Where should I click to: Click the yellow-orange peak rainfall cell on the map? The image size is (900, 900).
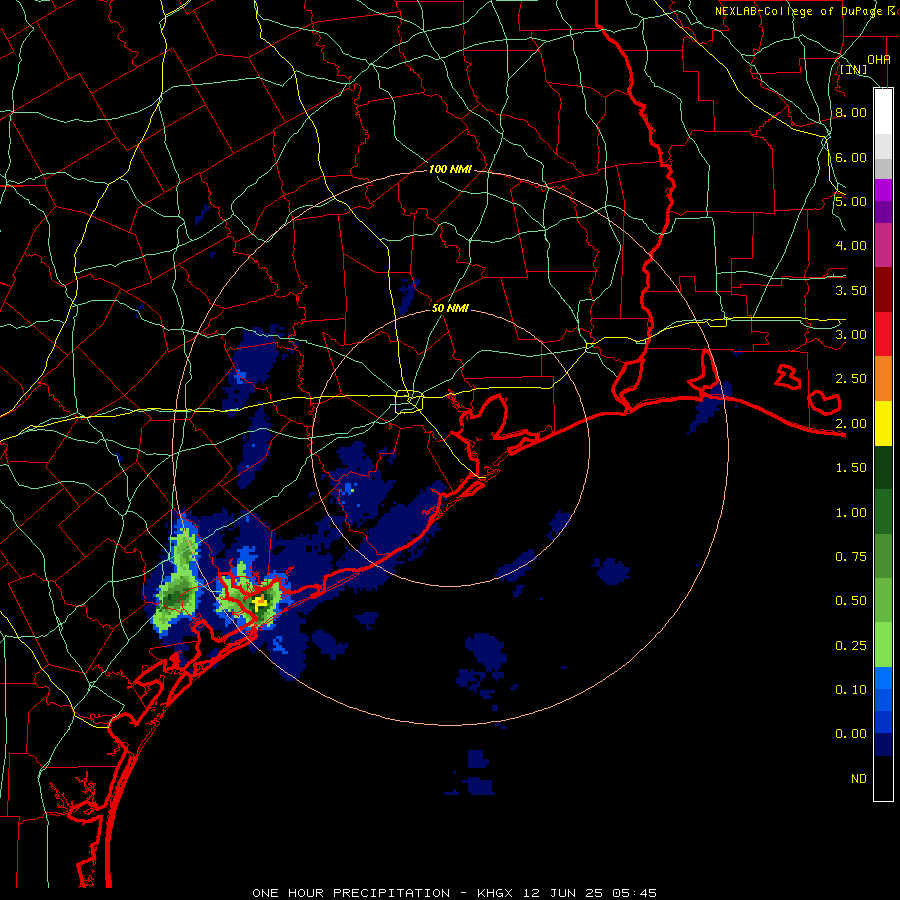point(260,602)
